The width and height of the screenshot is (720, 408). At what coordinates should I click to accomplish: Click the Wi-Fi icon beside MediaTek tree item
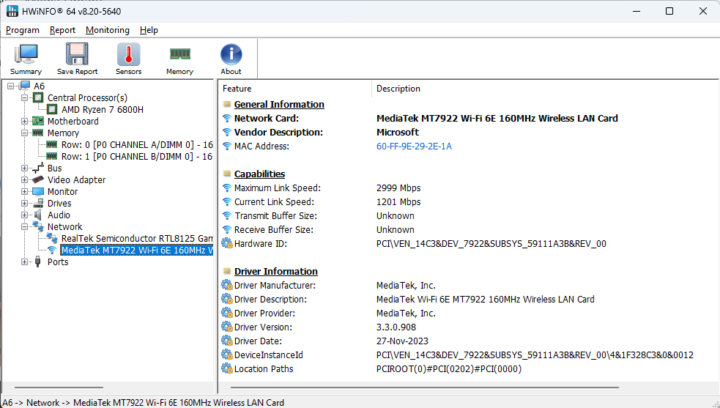tap(52, 250)
